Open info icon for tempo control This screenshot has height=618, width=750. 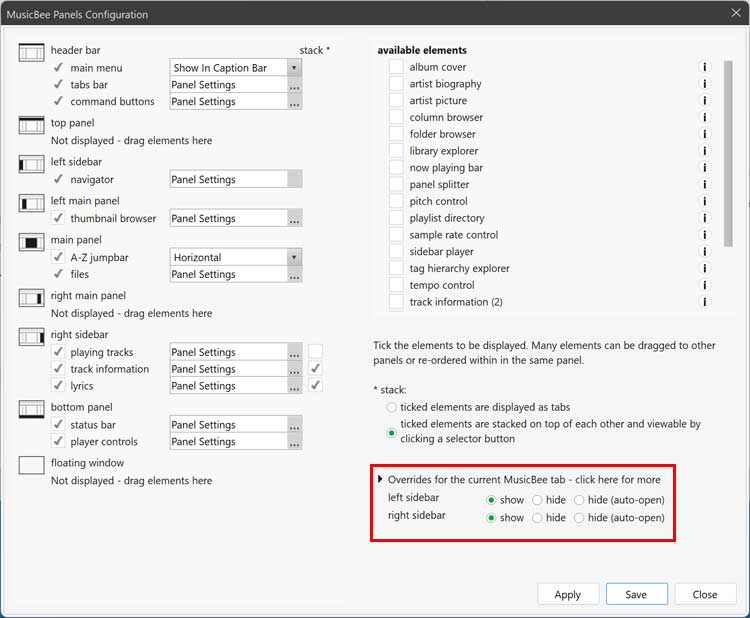[x=705, y=285]
